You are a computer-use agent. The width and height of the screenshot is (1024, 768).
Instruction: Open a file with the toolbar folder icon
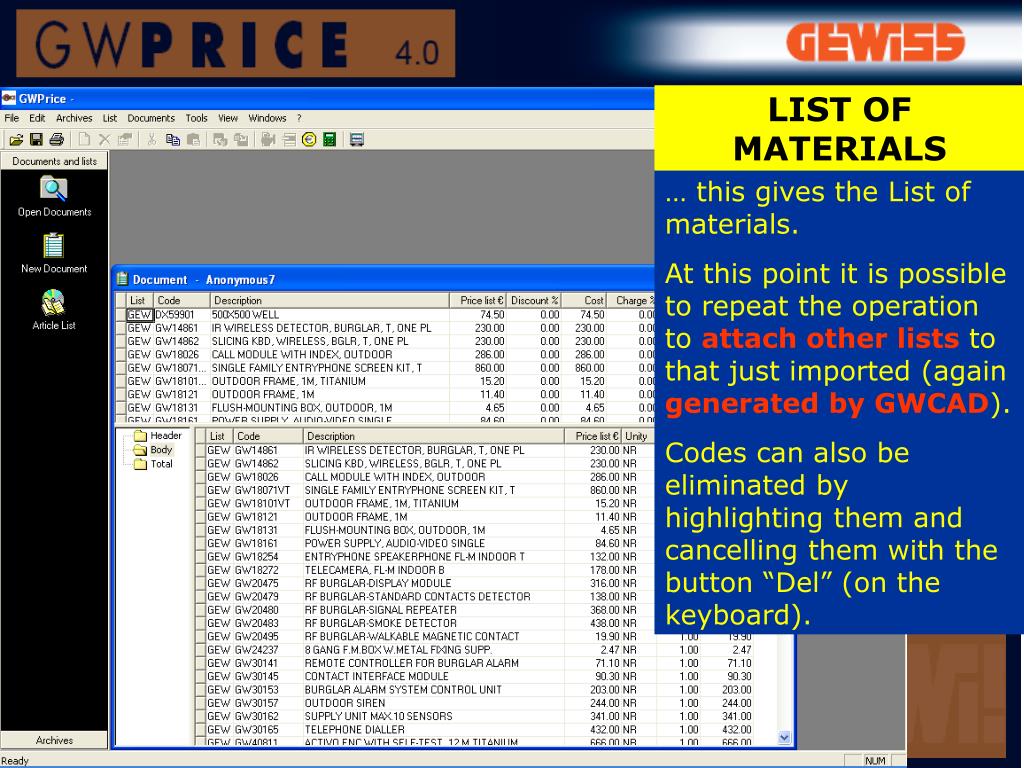tap(16, 139)
